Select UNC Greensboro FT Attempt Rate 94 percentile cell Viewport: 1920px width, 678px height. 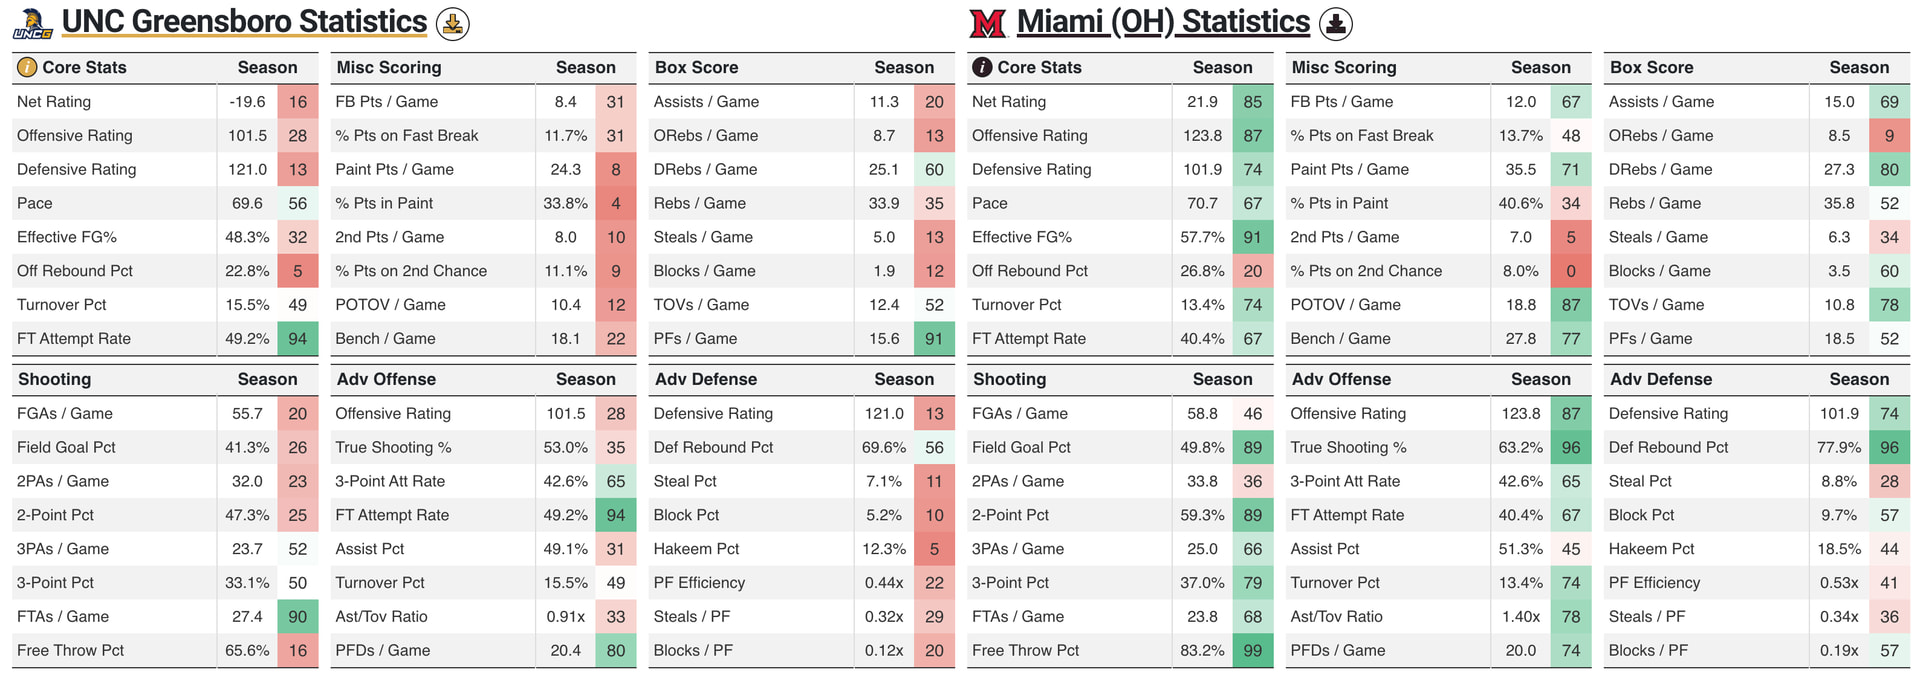pyautogui.click(x=298, y=339)
